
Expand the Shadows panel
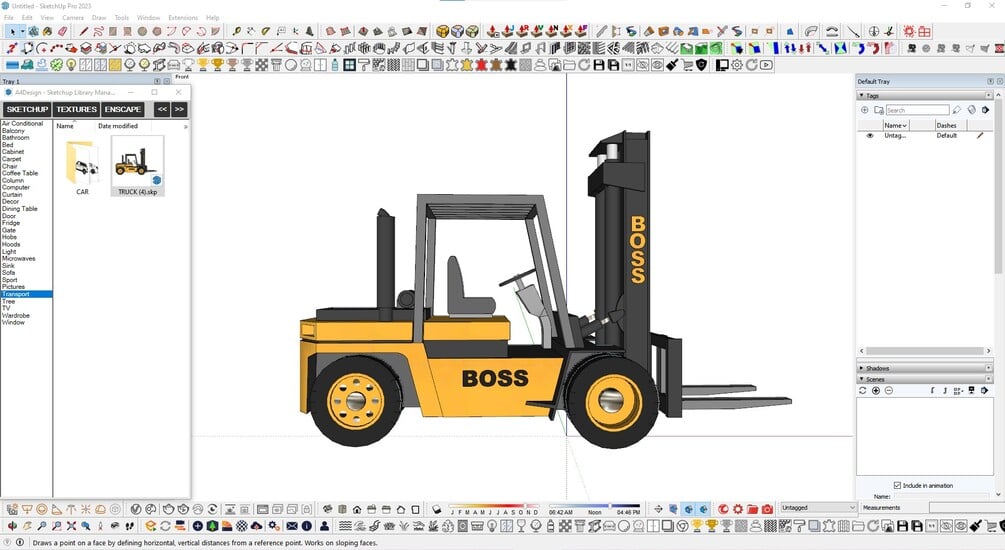coord(861,369)
